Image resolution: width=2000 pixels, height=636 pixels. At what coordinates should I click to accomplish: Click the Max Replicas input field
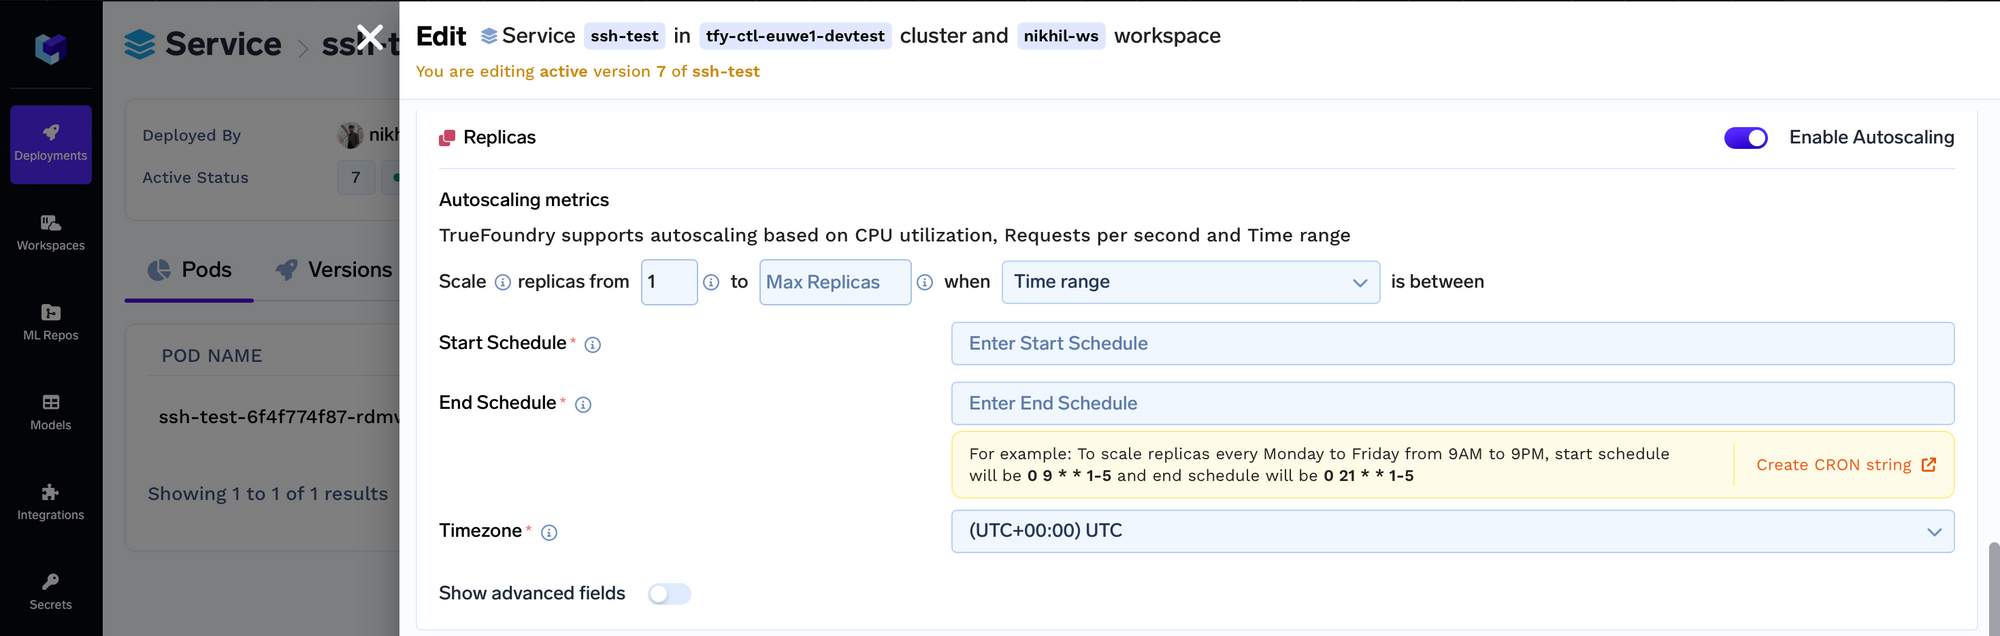pos(834,282)
